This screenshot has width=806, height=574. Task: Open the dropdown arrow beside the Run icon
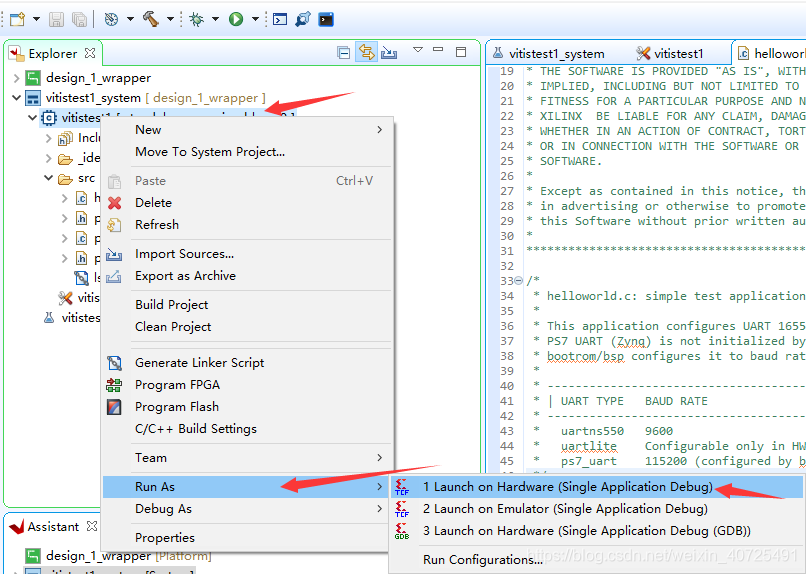pyautogui.click(x=255, y=20)
